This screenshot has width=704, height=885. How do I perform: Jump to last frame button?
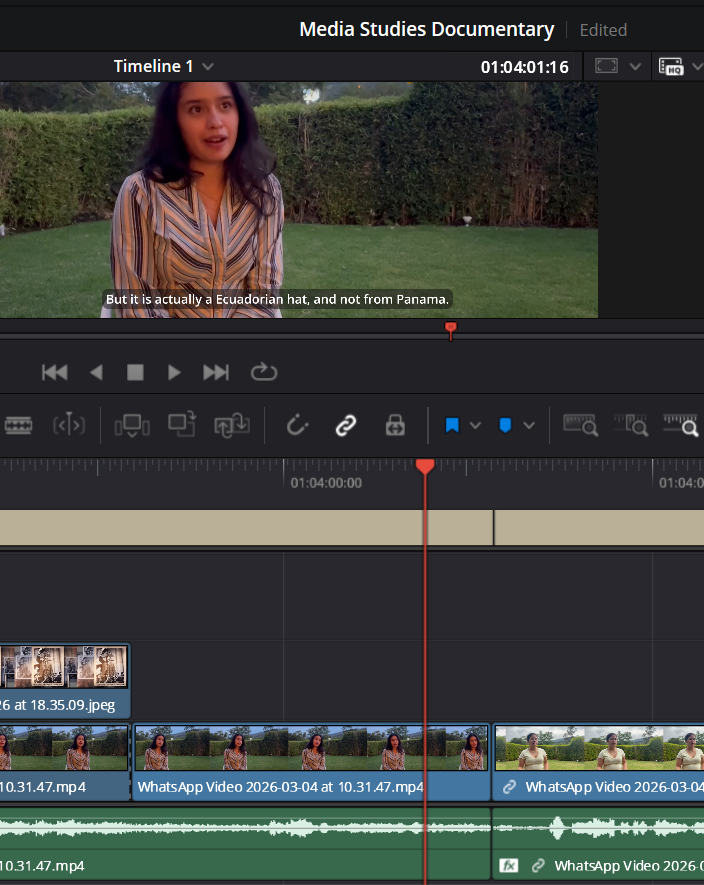point(216,372)
